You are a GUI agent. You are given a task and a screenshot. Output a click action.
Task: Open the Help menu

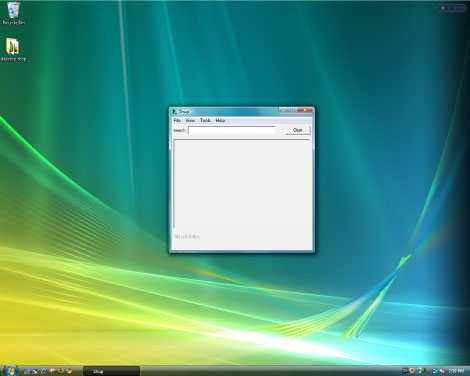coord(220,120)
